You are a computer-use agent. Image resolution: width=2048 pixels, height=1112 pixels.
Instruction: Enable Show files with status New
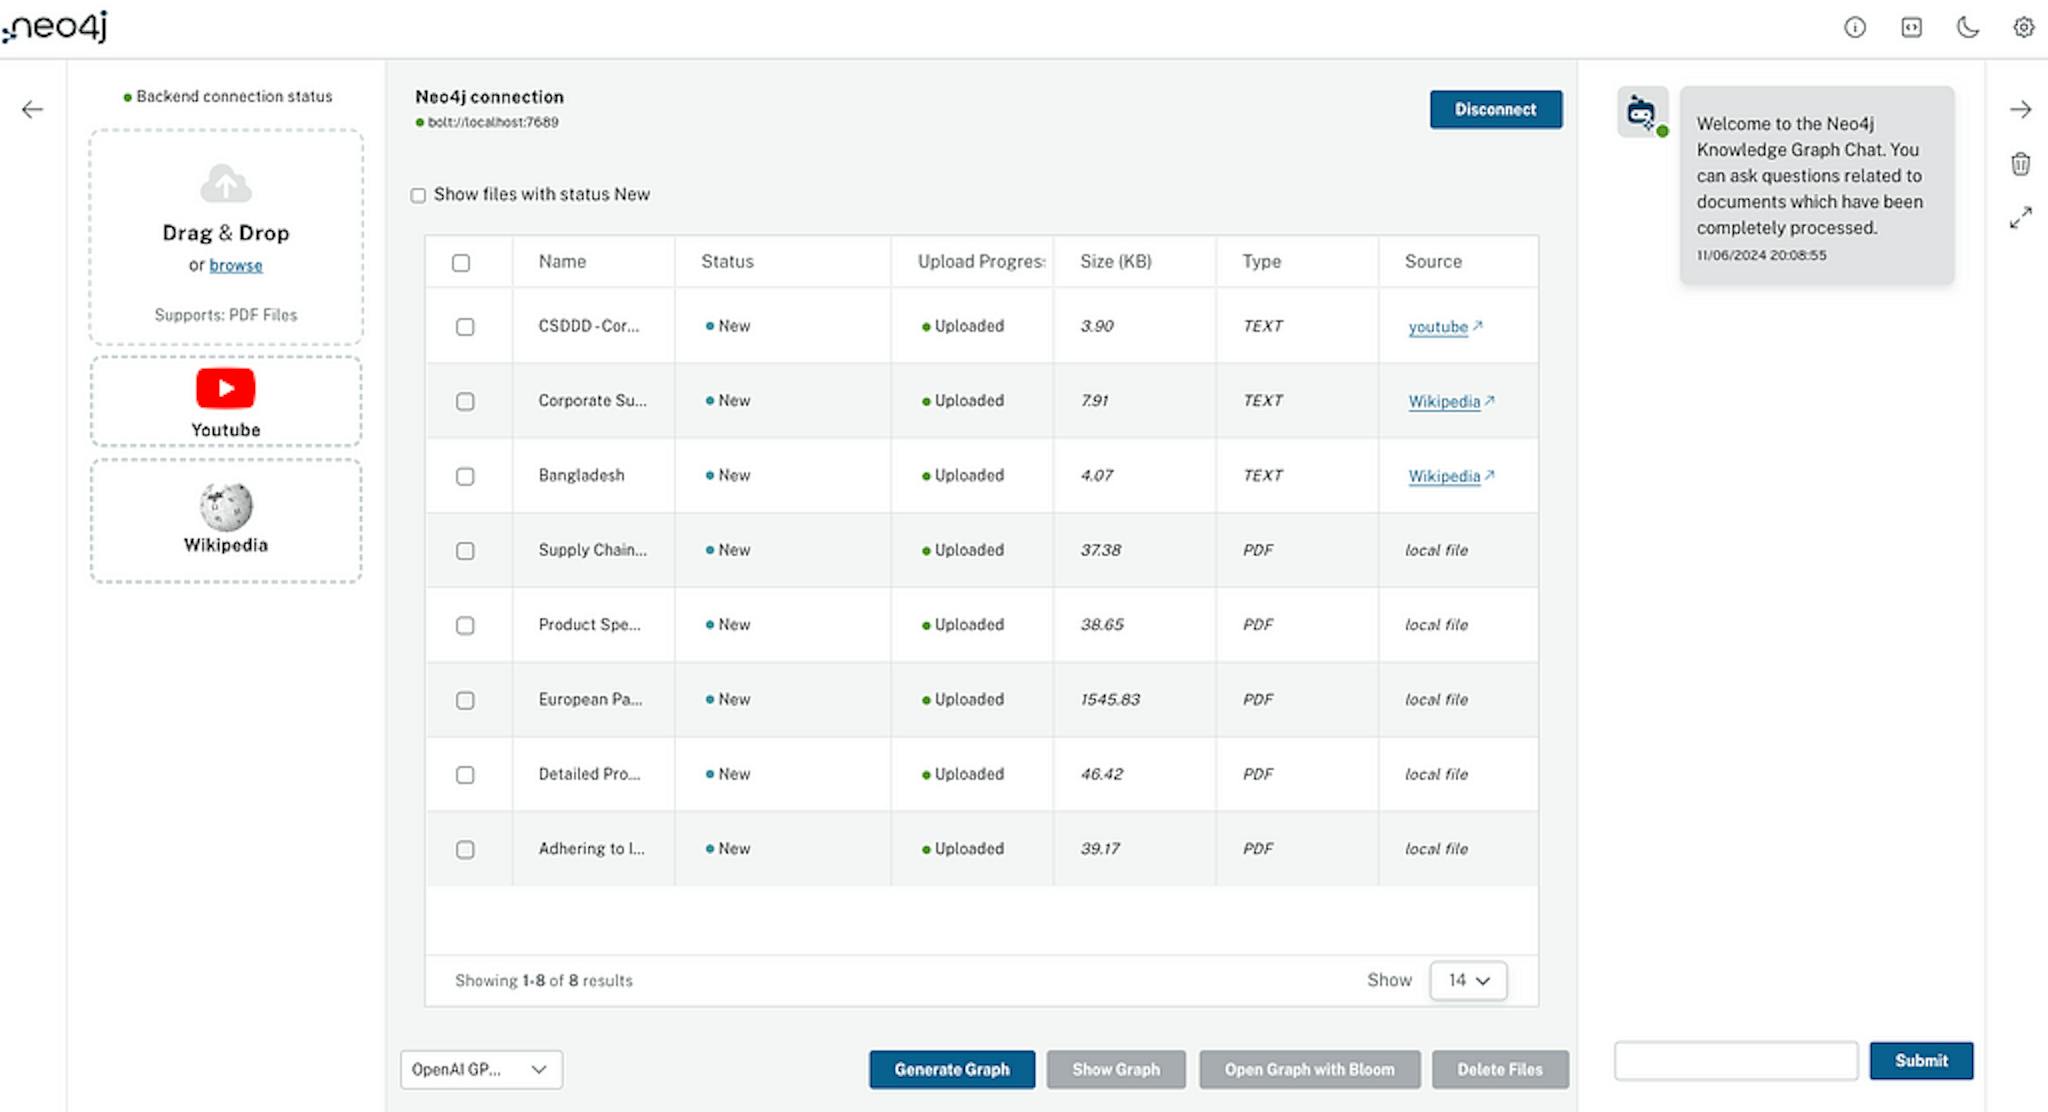pos(419,195)
